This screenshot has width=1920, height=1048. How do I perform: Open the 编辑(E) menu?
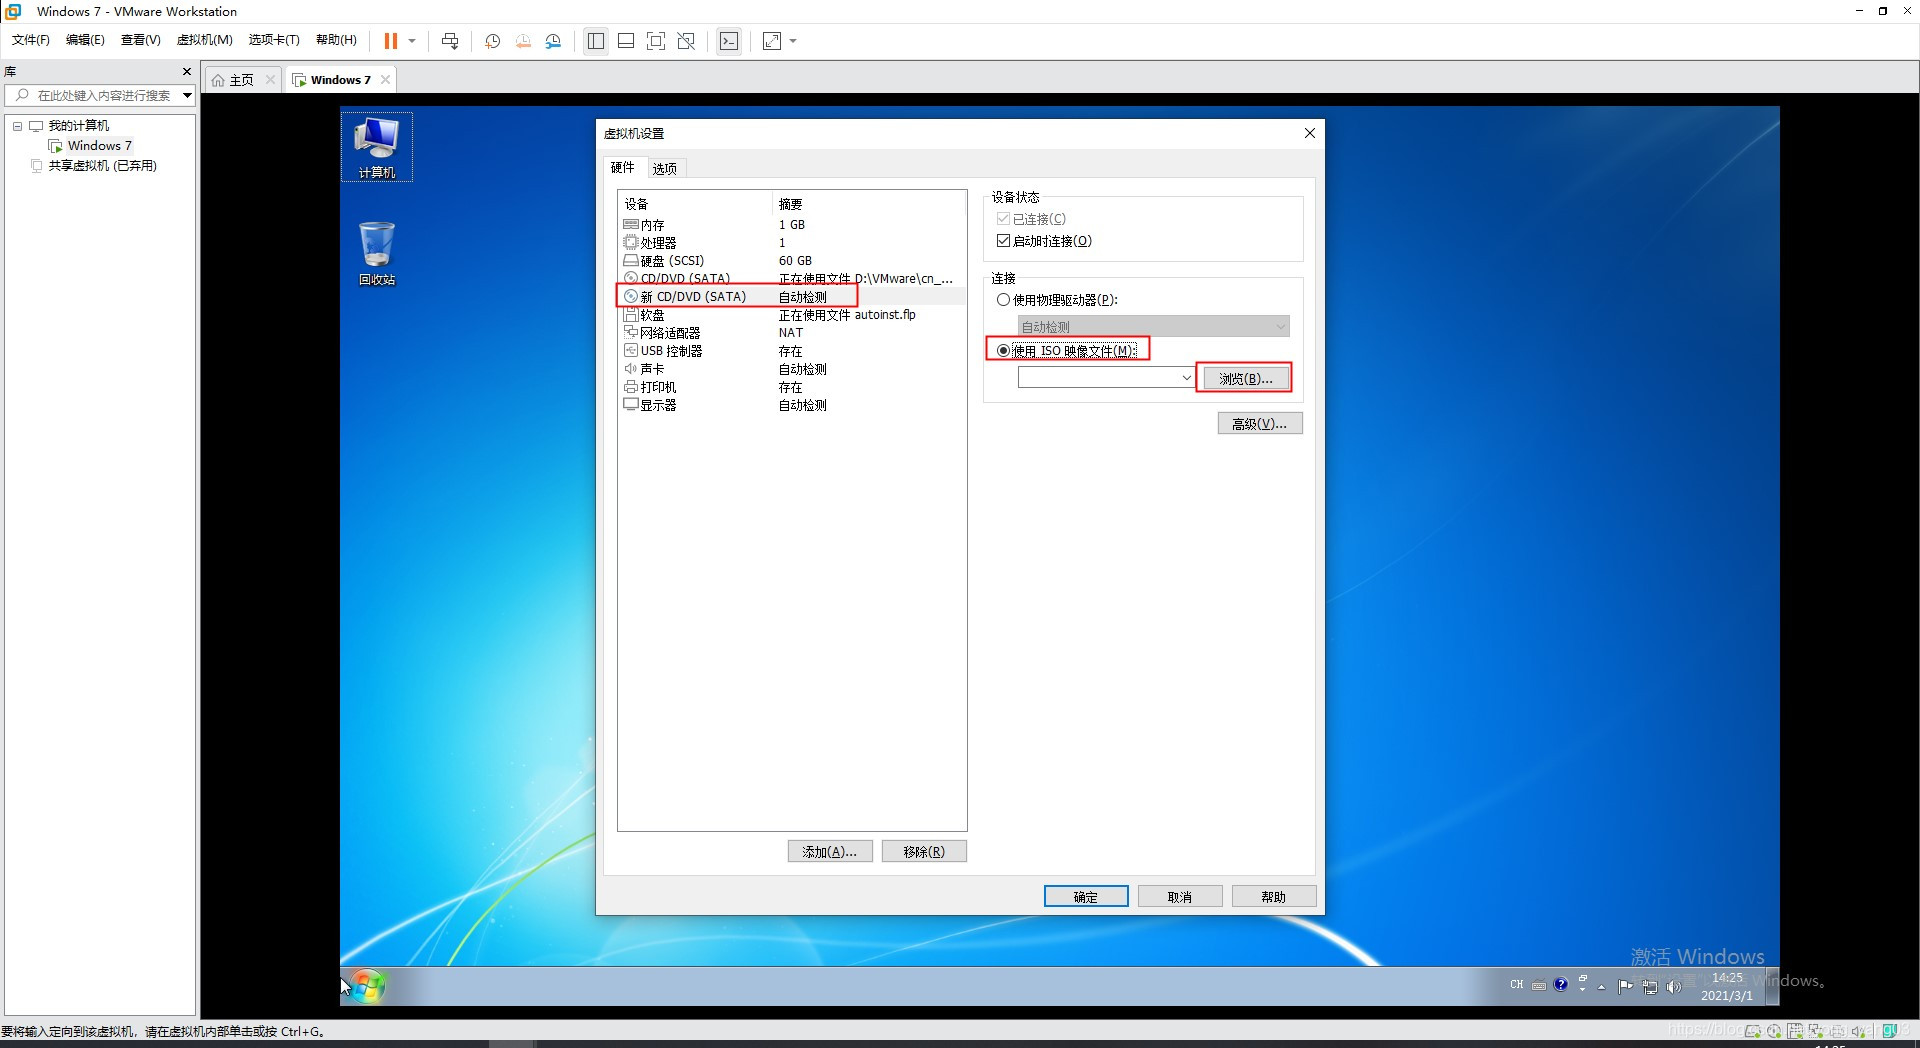click(x=85, y=40)
